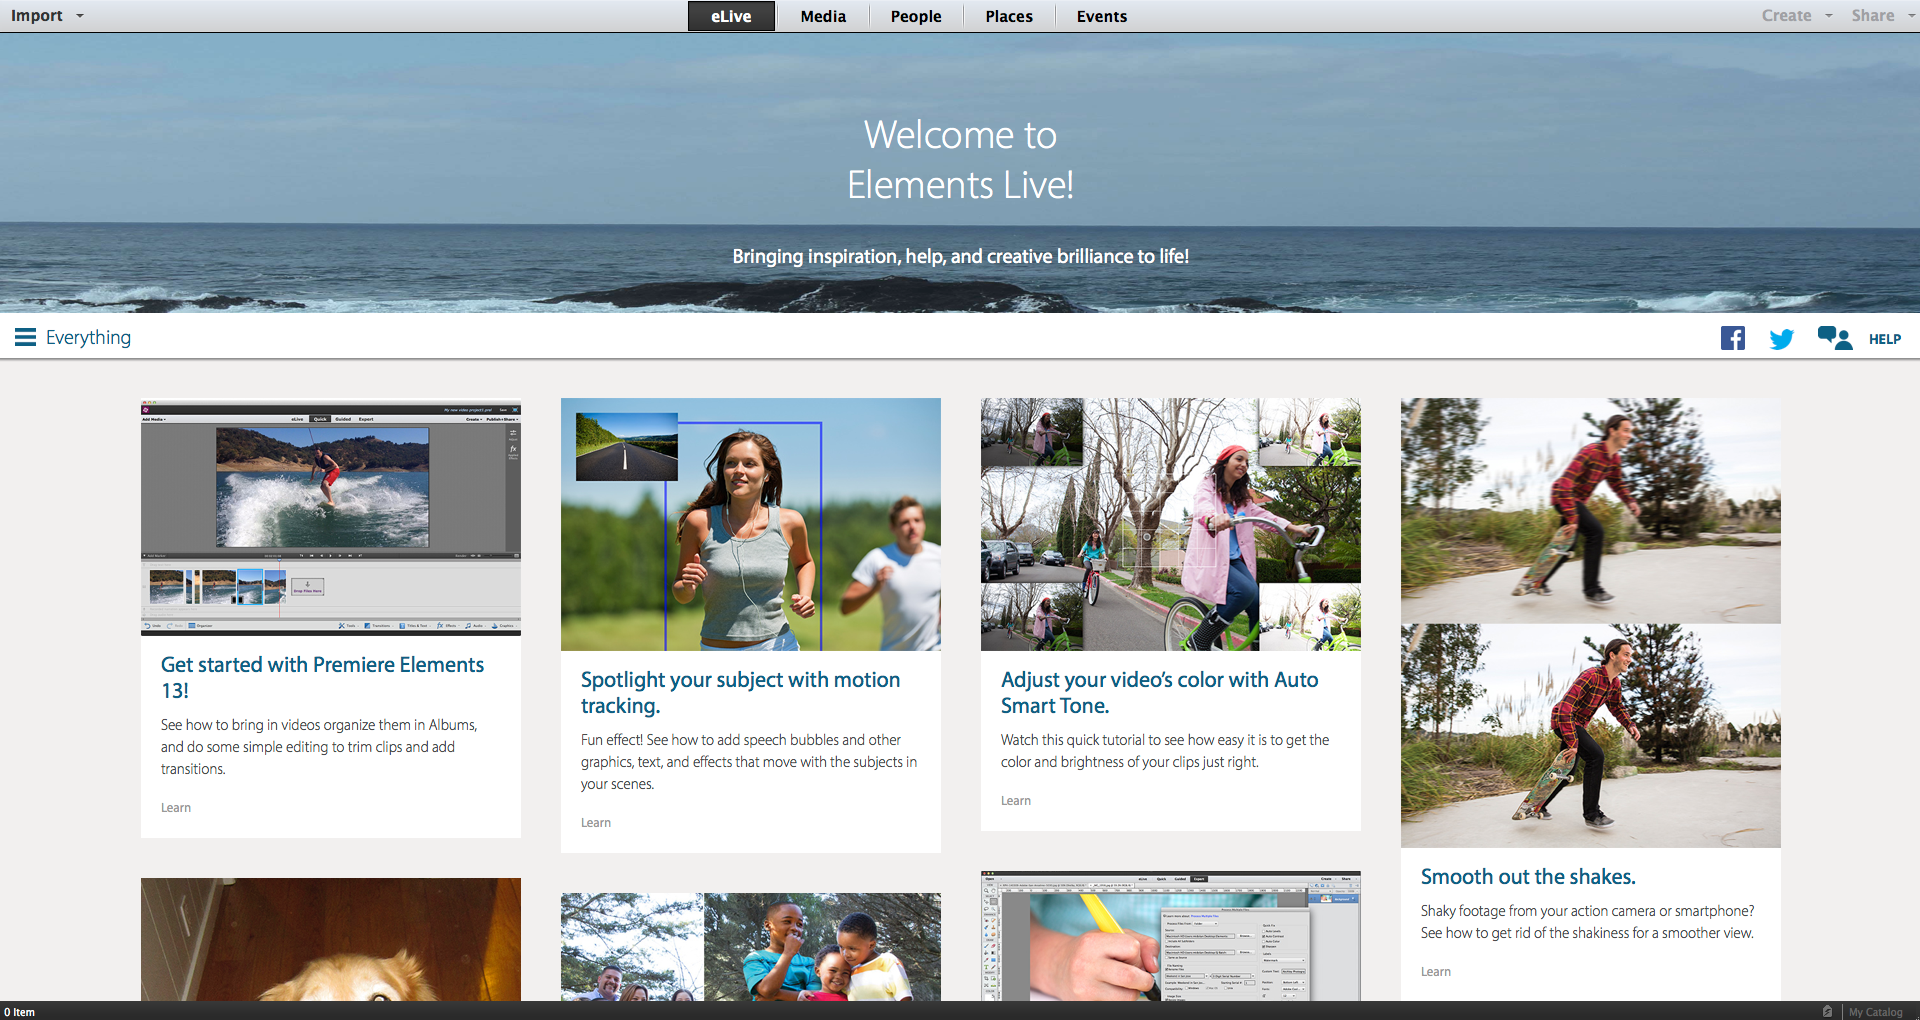Click Learn under Get started with Premiere Elements
This screenshot has height=1020, width=1920.
176,808
